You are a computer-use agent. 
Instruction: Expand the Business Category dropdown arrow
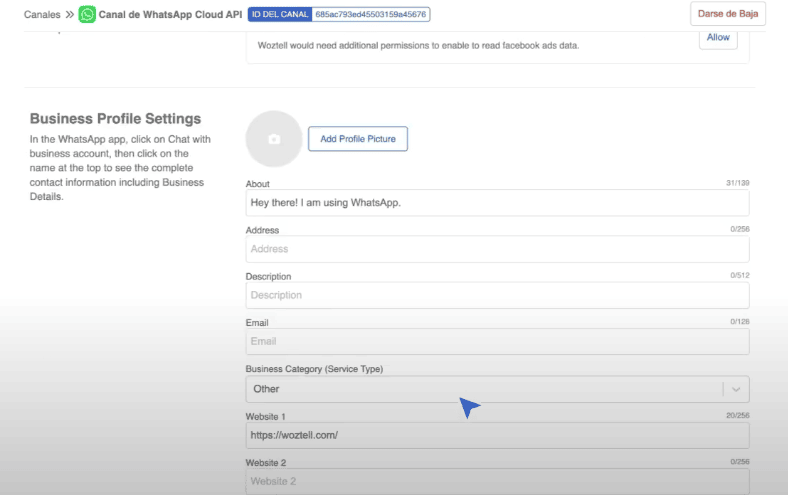click(x=736, y=389)
